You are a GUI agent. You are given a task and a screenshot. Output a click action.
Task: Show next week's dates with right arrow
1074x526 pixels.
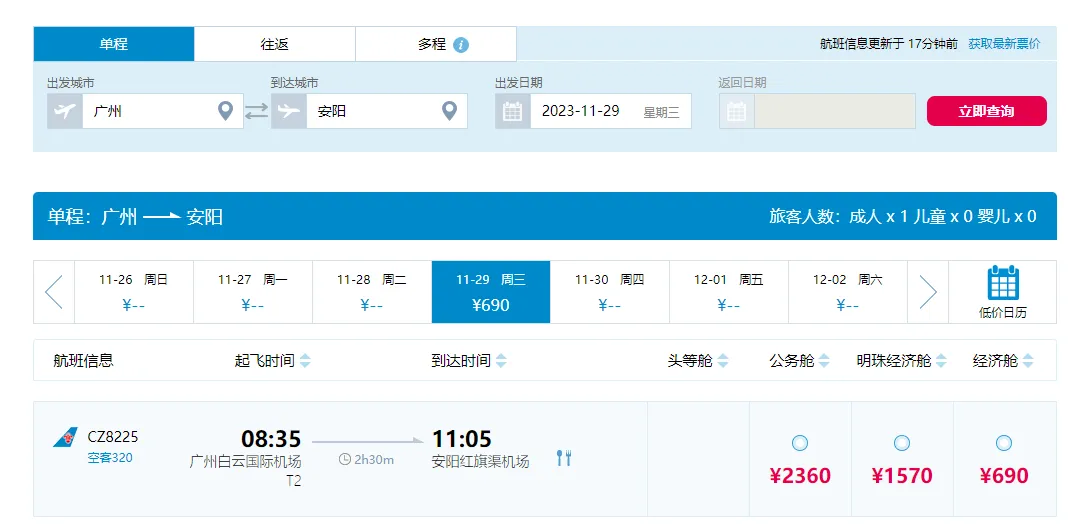928,291
